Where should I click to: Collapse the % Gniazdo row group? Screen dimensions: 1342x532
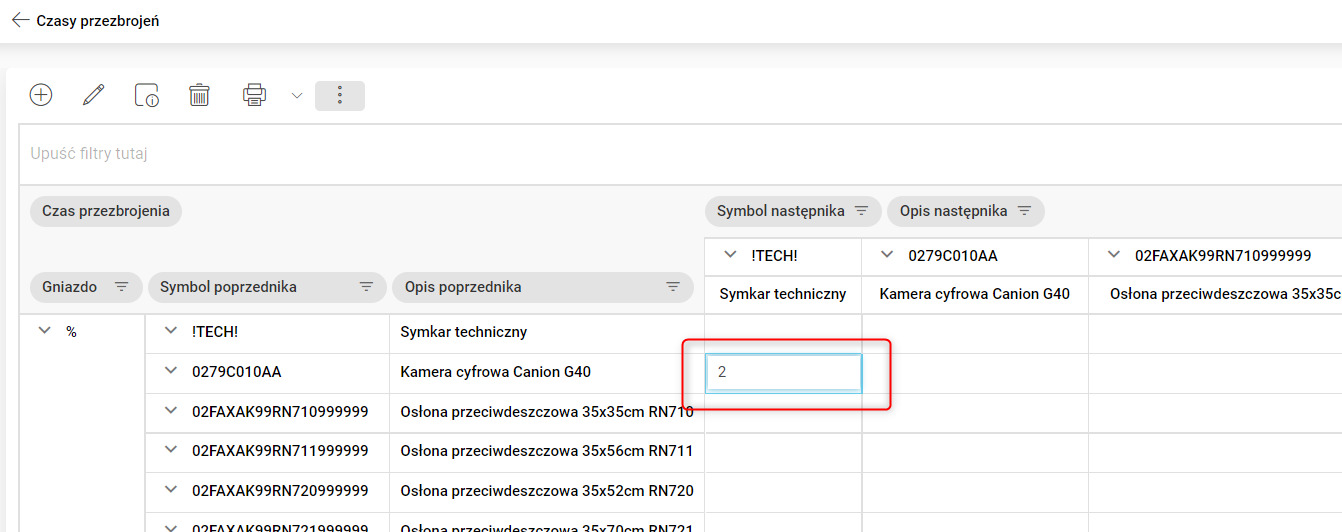coord(44,332)
